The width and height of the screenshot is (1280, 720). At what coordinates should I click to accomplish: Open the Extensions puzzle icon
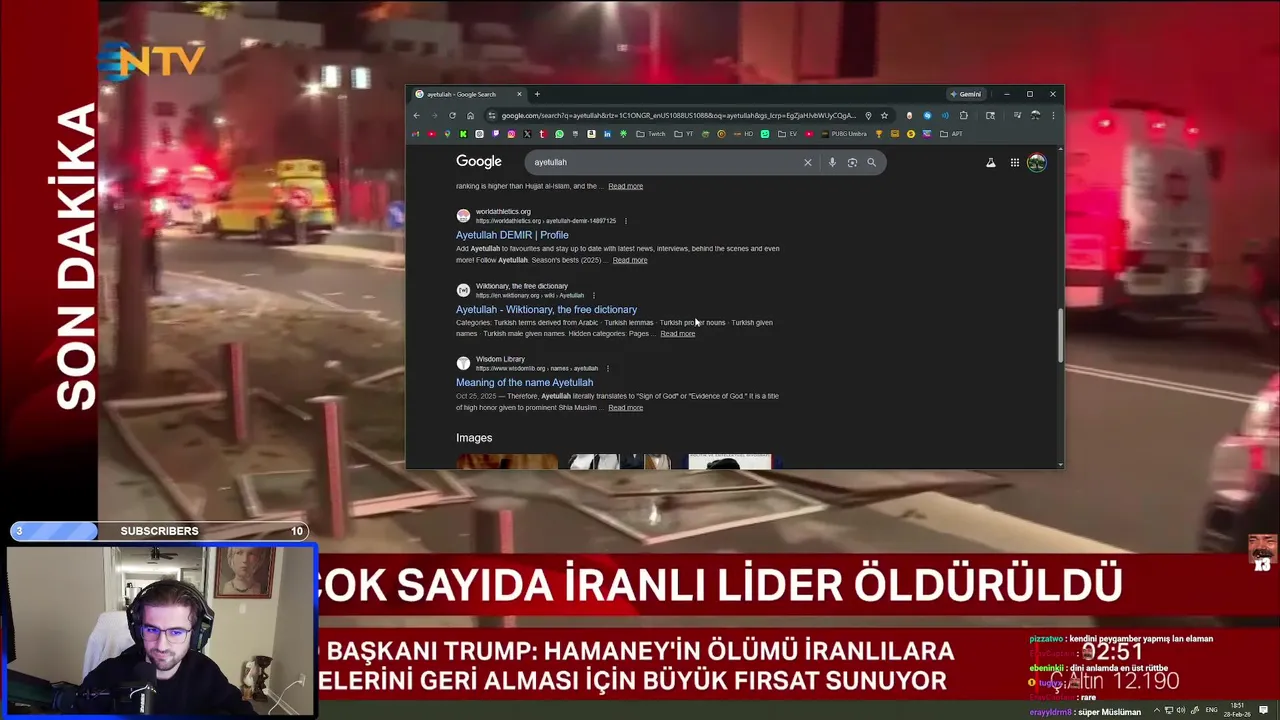pyautogui.click(x=963, y=116)
